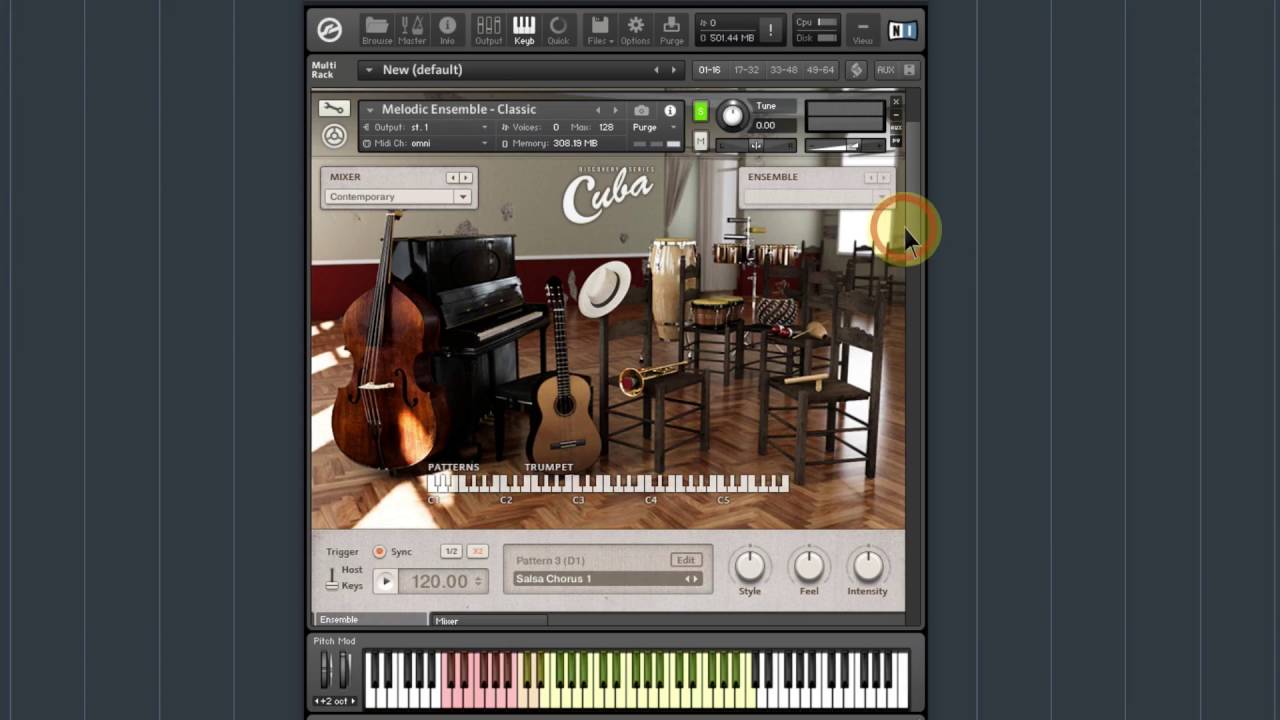Show the Info pane
Screen dimensions: 1280x720
point(447,30)
